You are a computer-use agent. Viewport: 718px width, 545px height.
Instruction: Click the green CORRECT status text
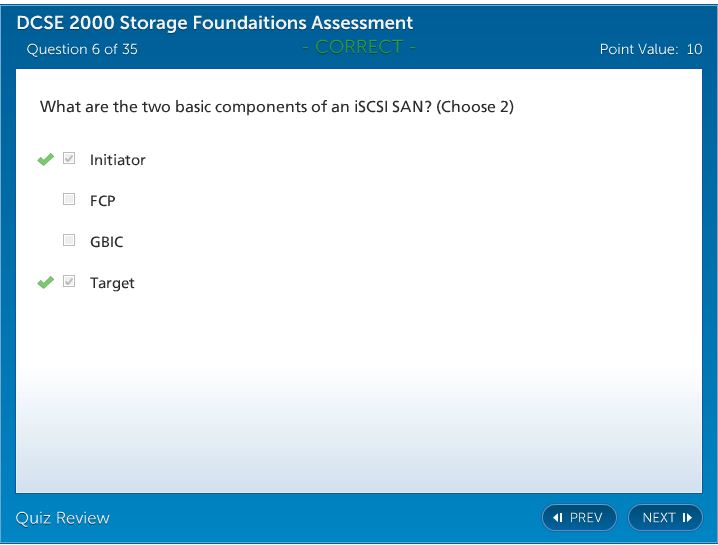click(358, 47)
